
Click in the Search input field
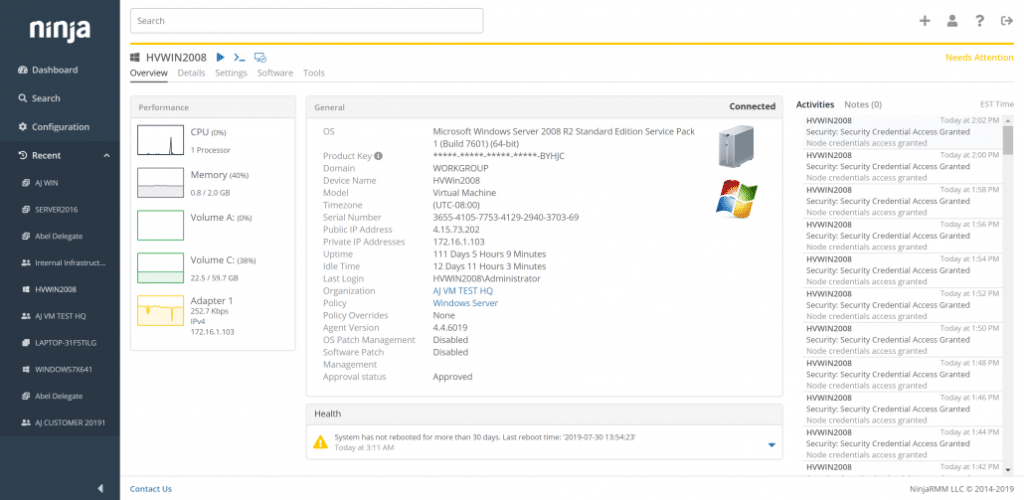pos(306,21)
